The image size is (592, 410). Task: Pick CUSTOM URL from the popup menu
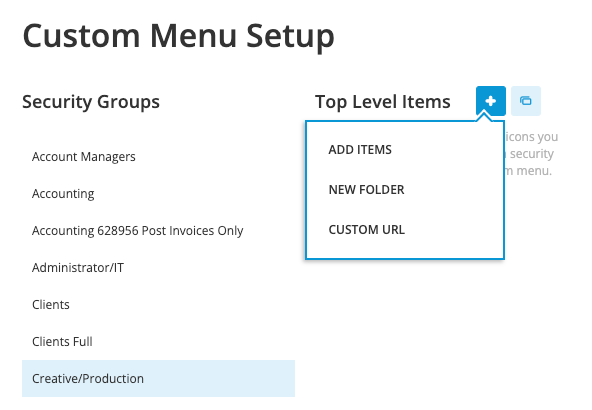tap(367, 230)
